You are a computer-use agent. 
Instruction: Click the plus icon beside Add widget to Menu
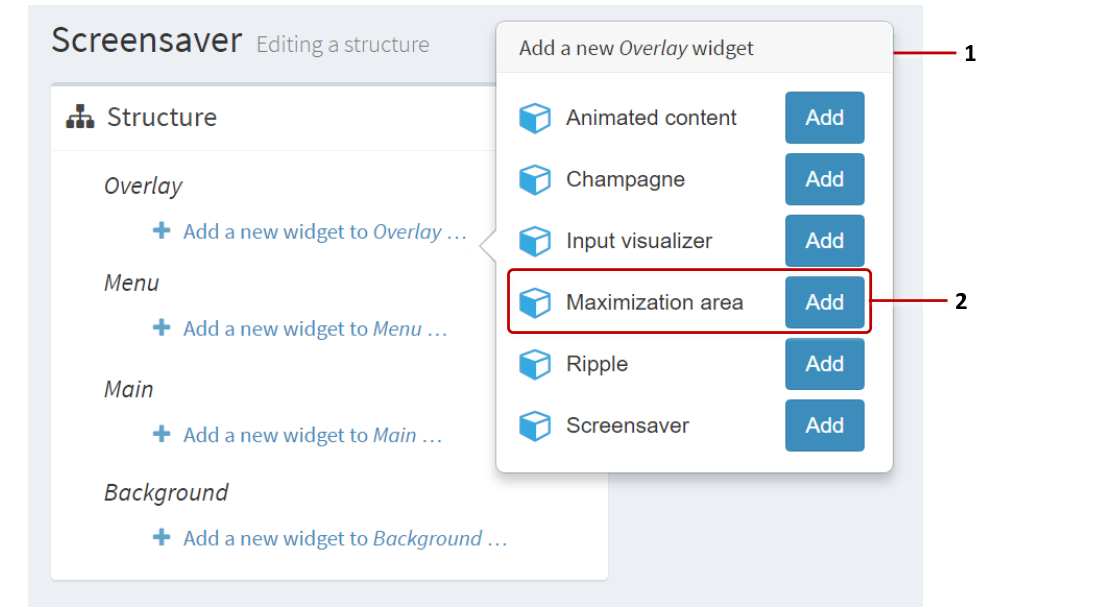click(x=161, y=328)
